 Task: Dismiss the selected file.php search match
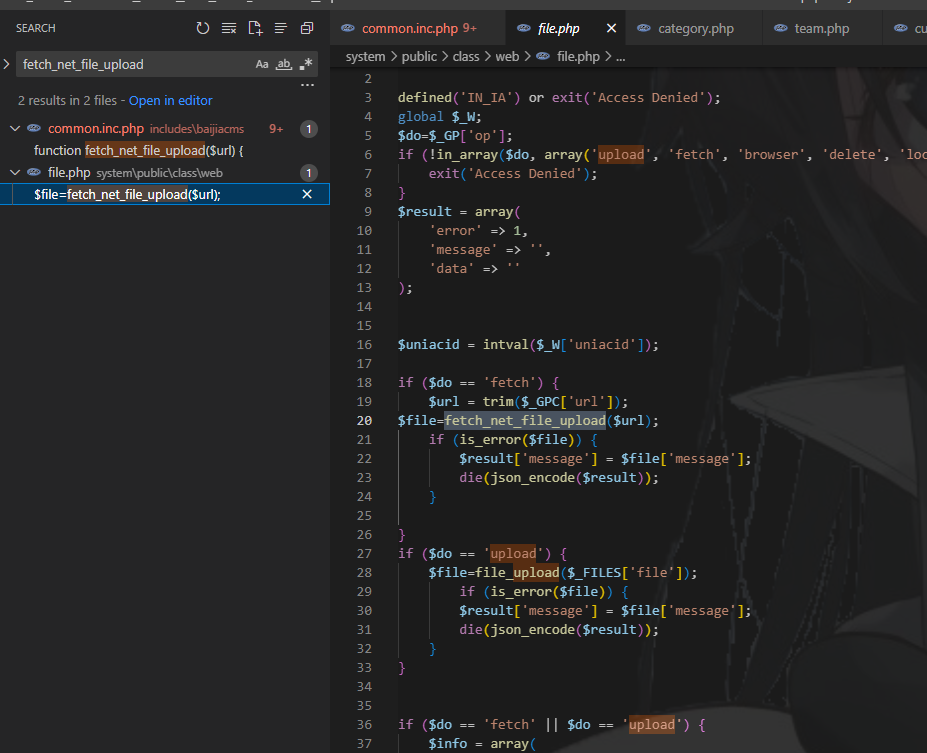[308, 194]
